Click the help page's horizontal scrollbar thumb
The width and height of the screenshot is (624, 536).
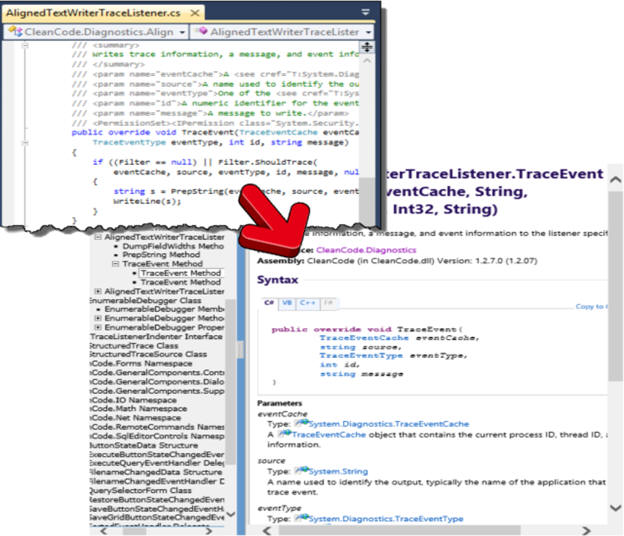(x=399, y=530)
